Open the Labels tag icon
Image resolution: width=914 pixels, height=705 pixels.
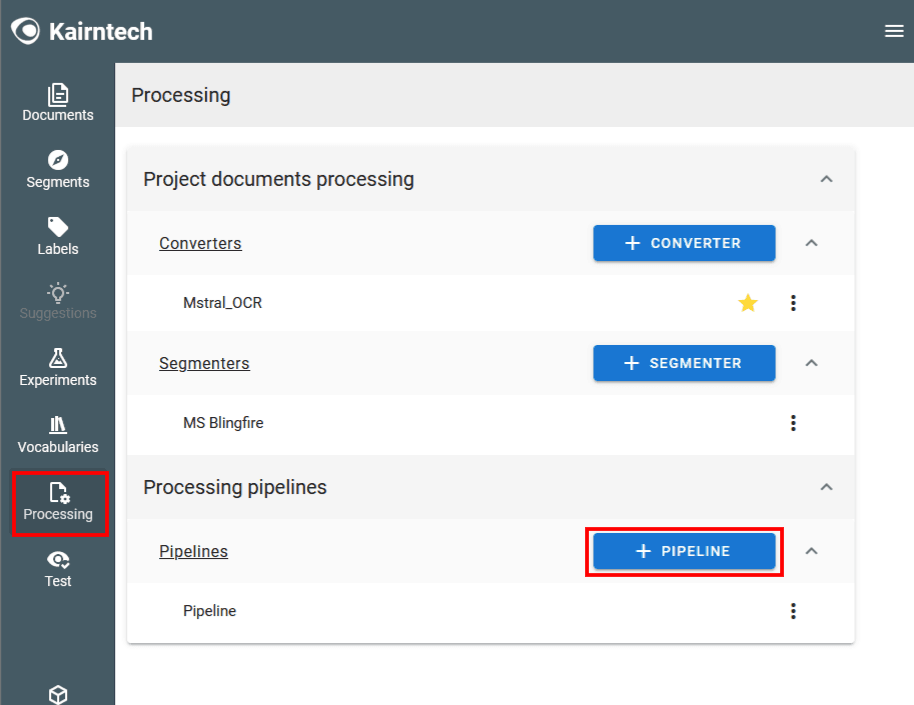tap(58, 228)
